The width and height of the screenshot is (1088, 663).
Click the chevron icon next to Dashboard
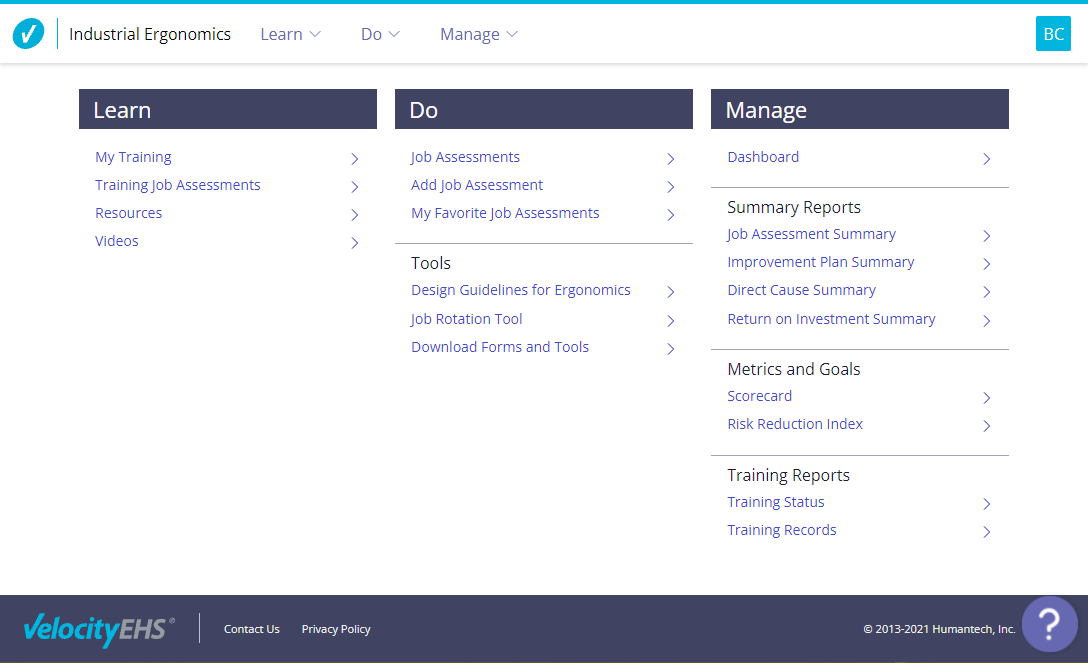(986, 159)
